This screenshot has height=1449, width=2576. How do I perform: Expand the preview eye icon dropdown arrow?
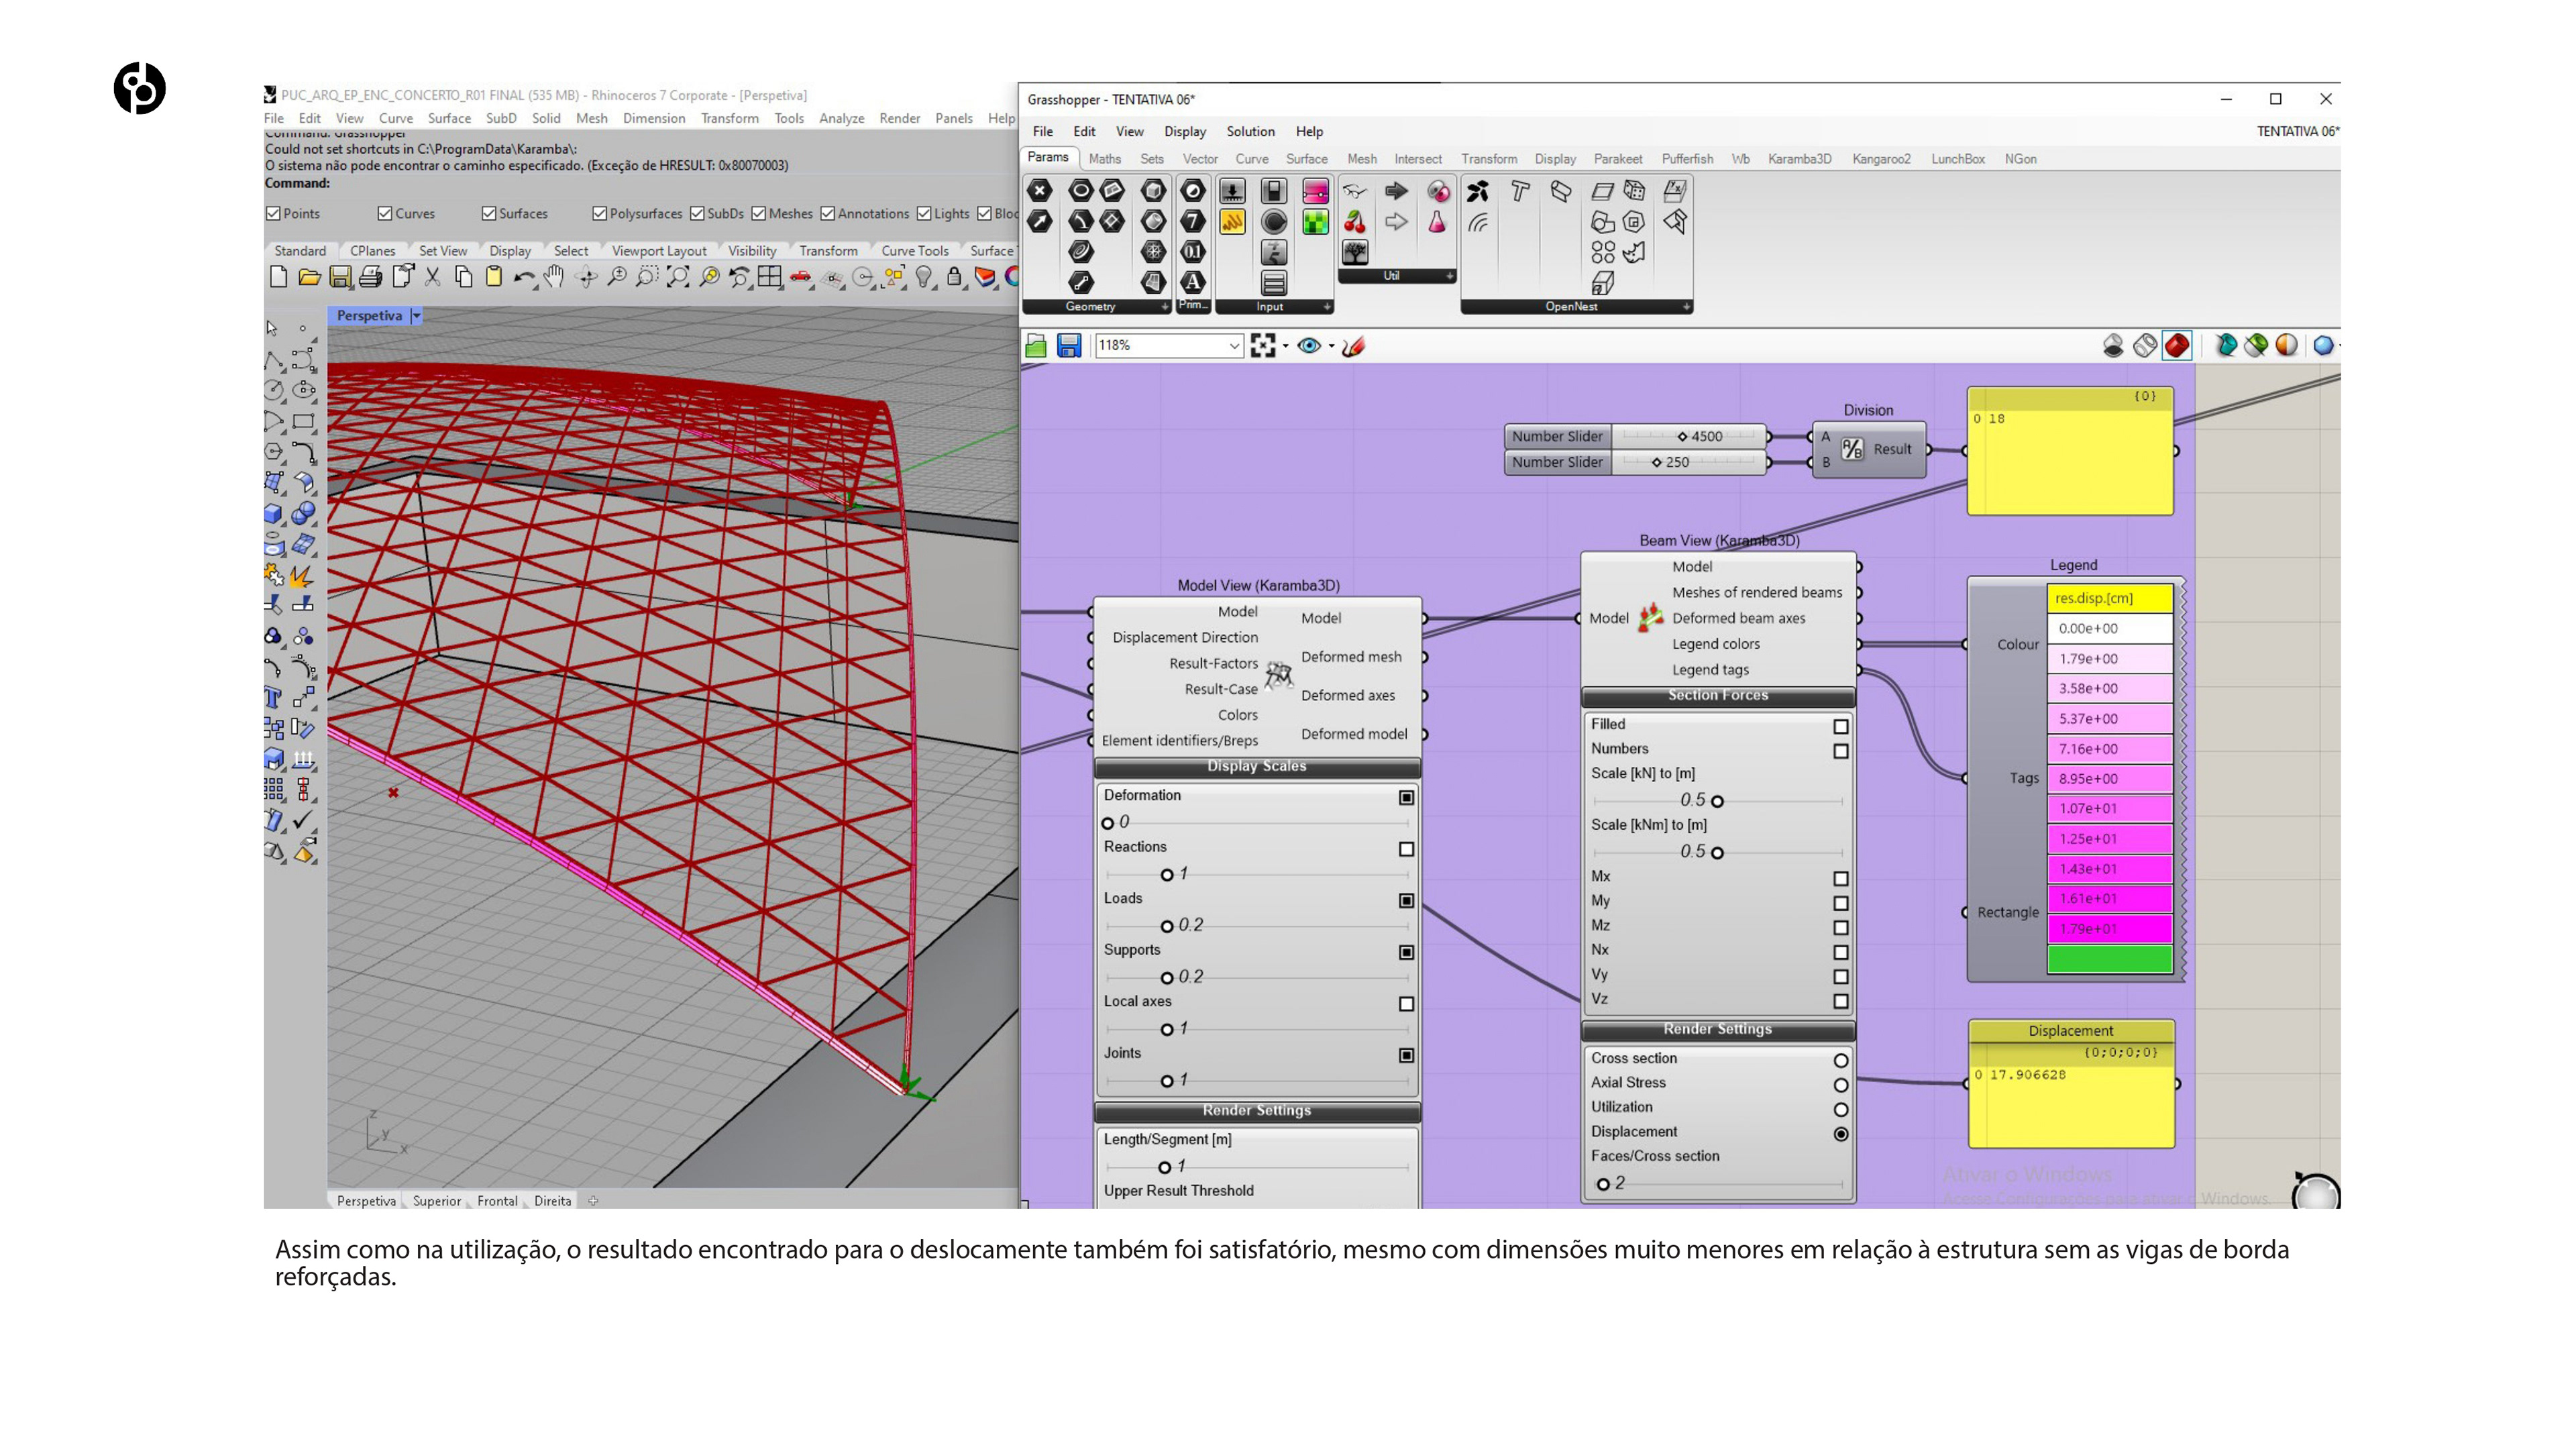point(1331,347)
